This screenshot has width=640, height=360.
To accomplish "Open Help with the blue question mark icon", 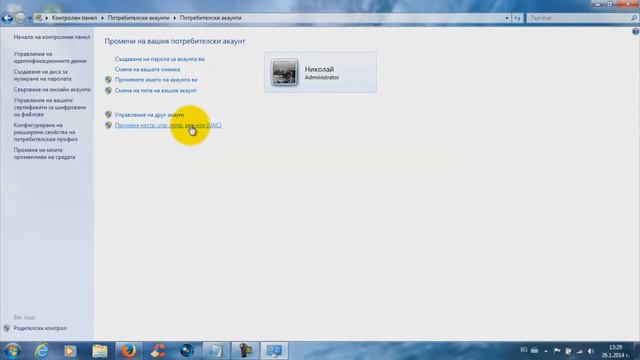I will point(636,31).
